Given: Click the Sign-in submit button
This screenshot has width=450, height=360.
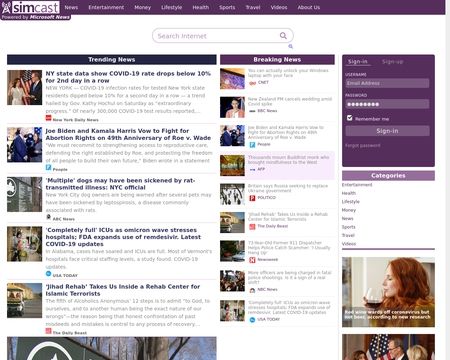Looking at the screenshot, I should point(387,131).
